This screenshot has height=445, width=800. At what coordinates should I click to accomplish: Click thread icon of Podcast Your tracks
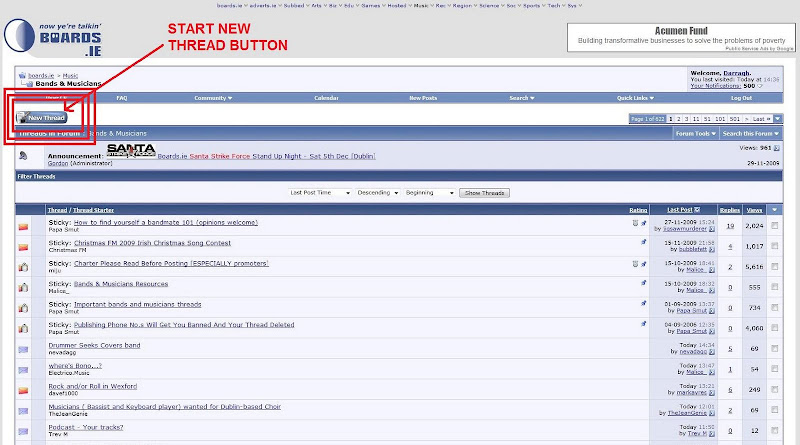tap(23, 431)
